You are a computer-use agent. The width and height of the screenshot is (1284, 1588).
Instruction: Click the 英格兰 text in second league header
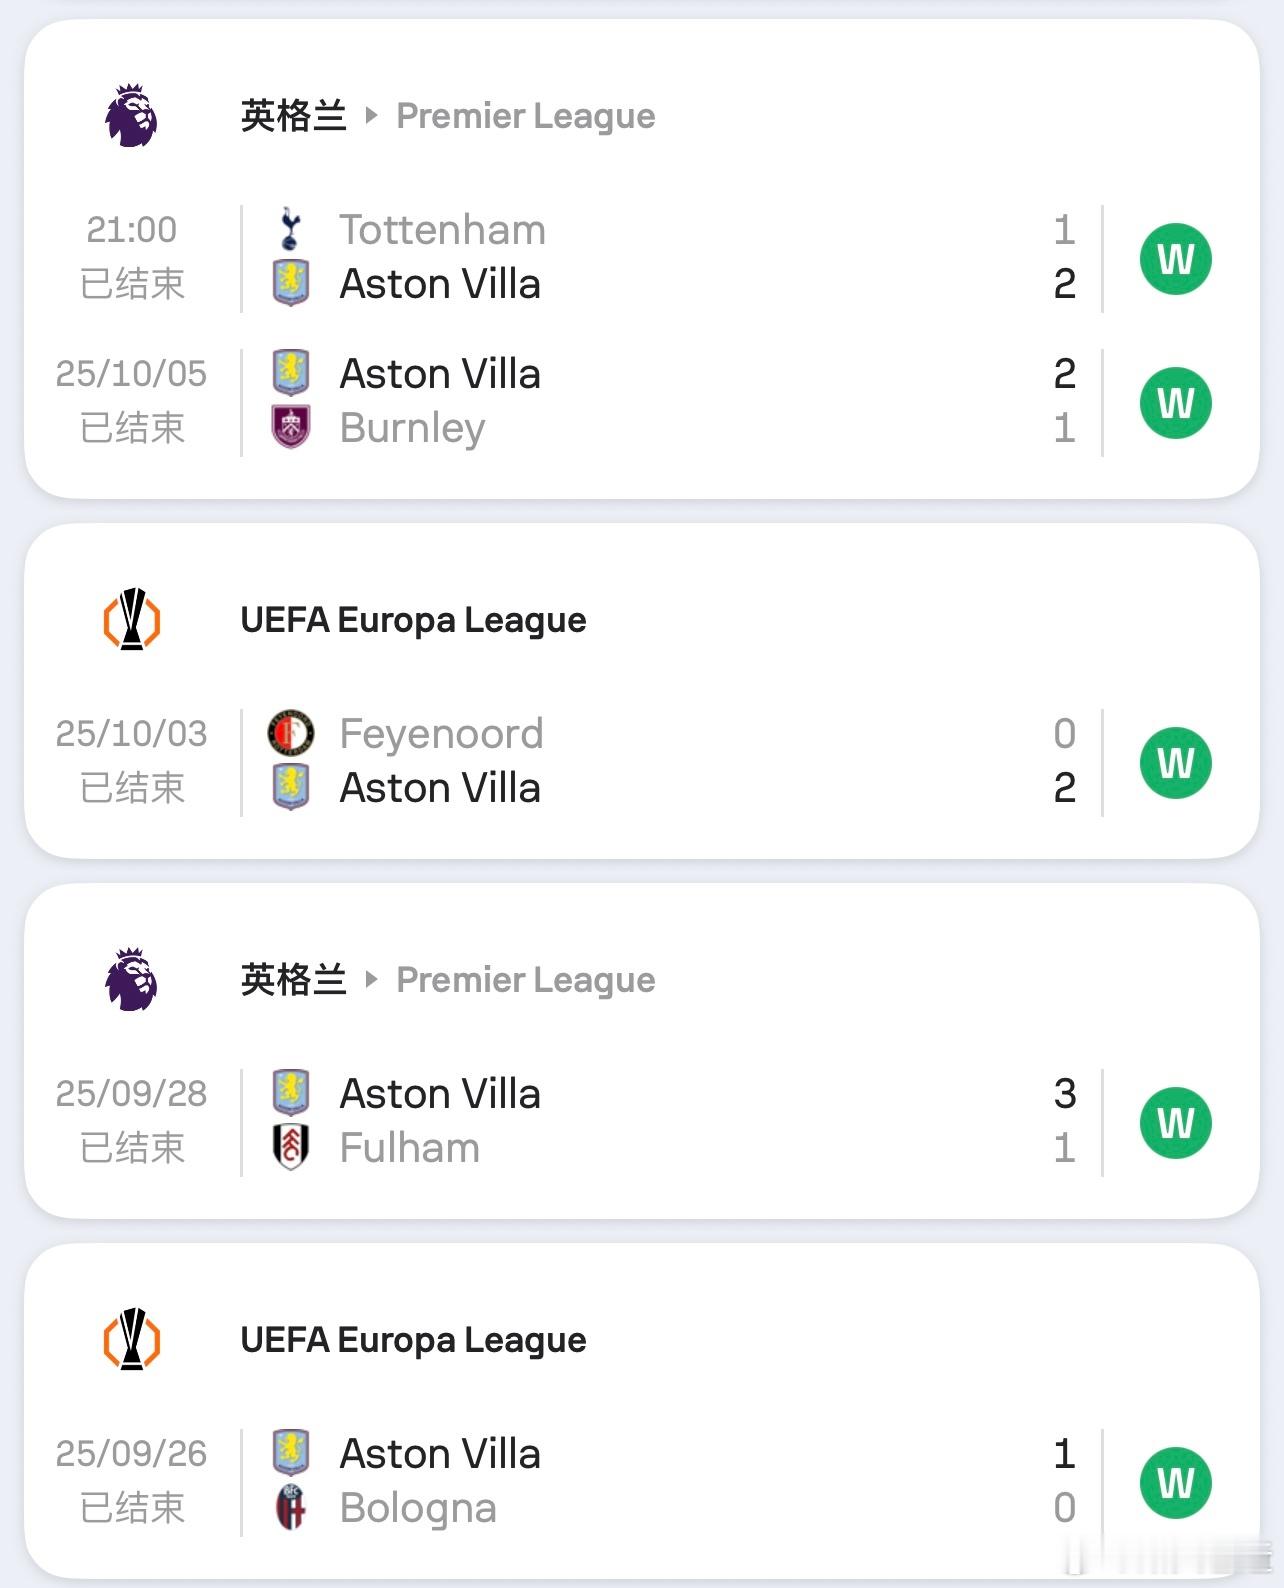[x=293, y=980]
